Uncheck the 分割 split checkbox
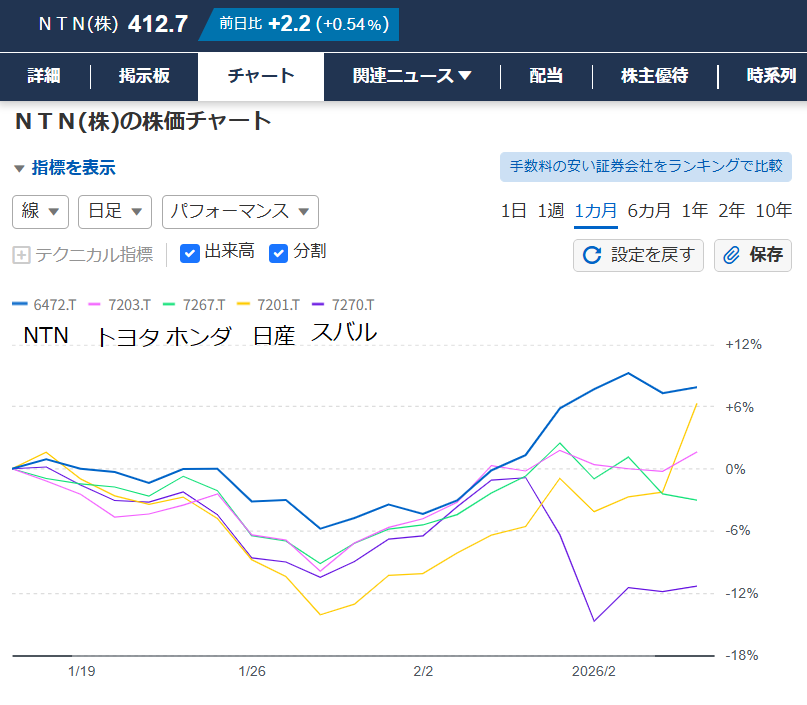This screenshot has height=705, width=807. coord(279,253)
